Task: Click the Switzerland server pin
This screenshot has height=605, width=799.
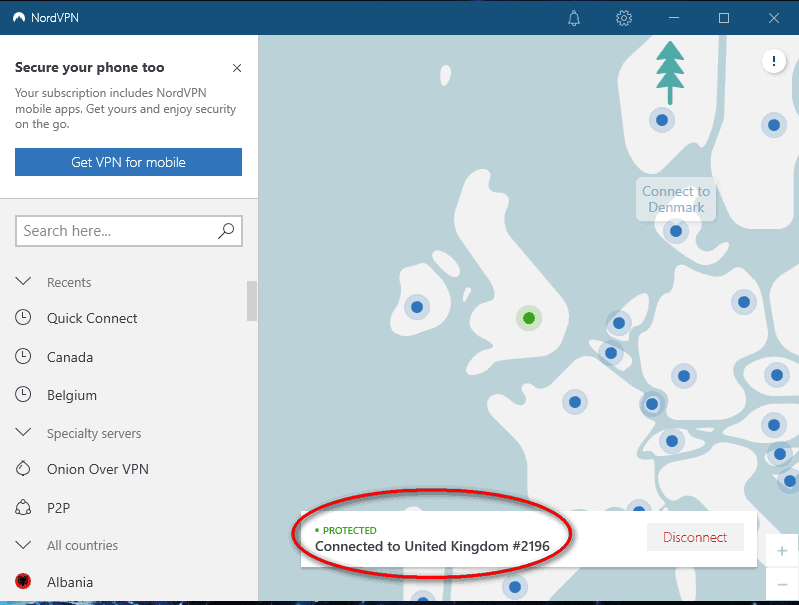Action: pos(672,441)
